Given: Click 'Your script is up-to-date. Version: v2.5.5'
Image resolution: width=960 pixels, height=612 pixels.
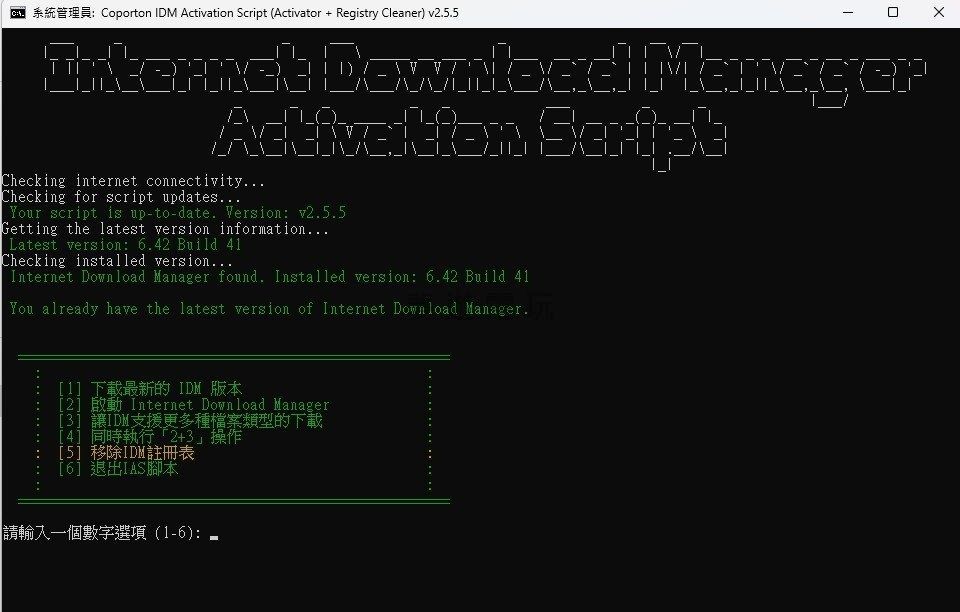Looking at the screenshot, I should tap(178, 212).
